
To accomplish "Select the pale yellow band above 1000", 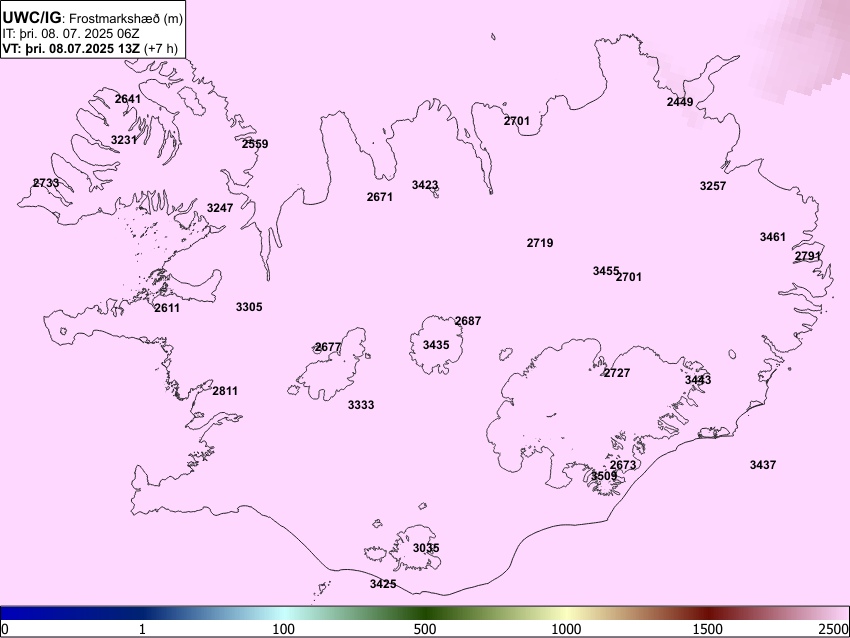I will point(566,613).
